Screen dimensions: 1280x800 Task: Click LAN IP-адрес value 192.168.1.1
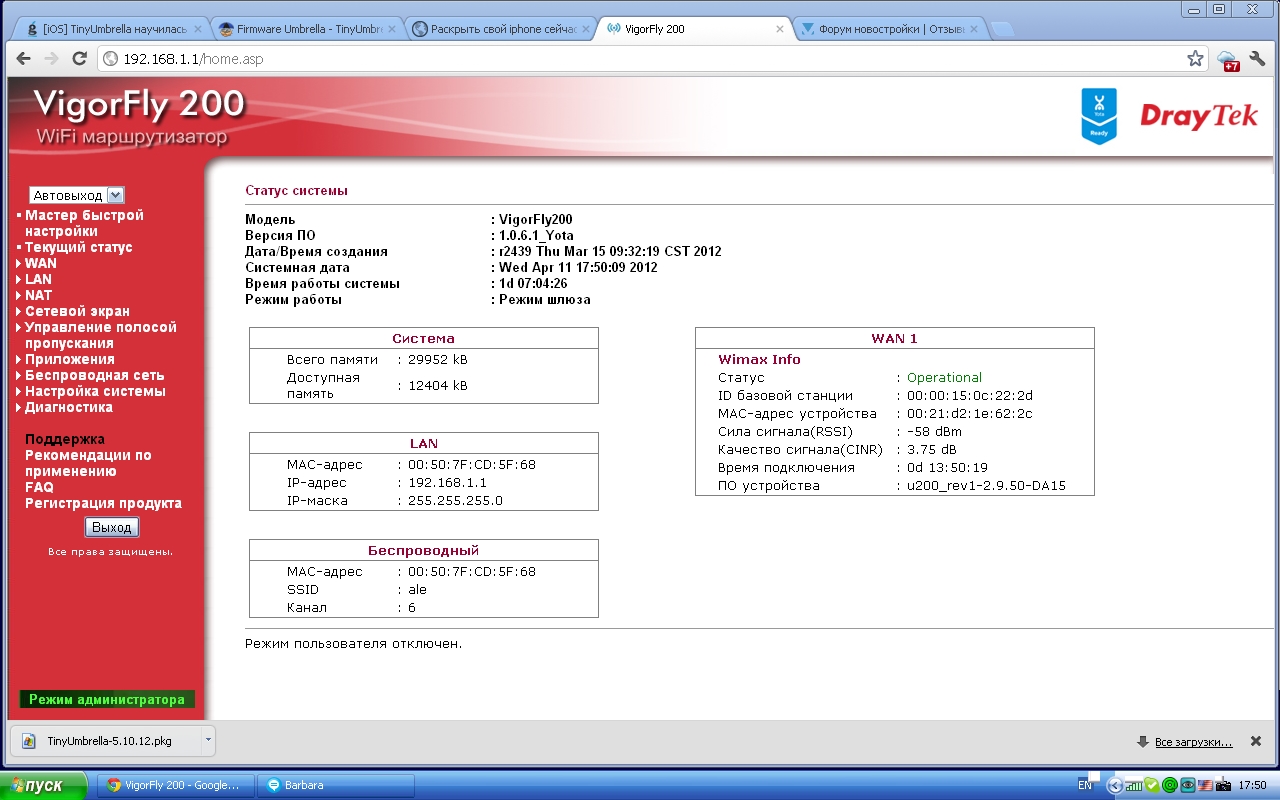447,482
